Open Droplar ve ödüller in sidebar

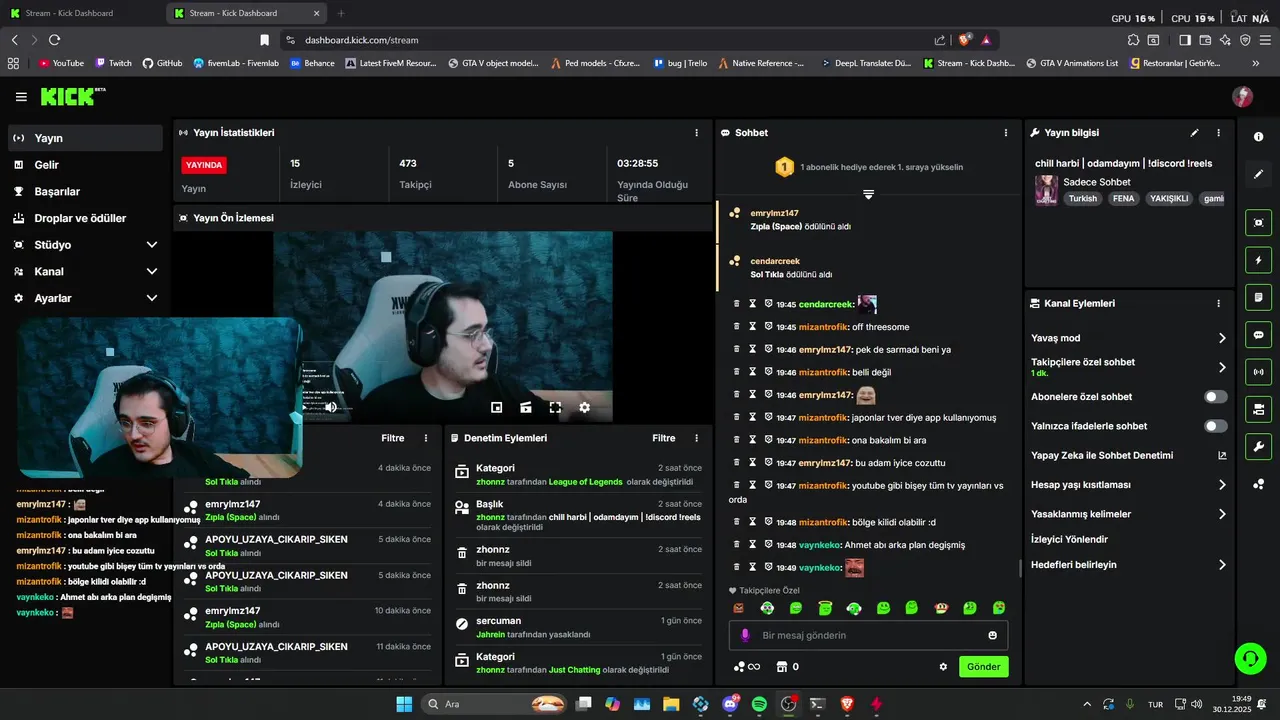pos(85,218)
